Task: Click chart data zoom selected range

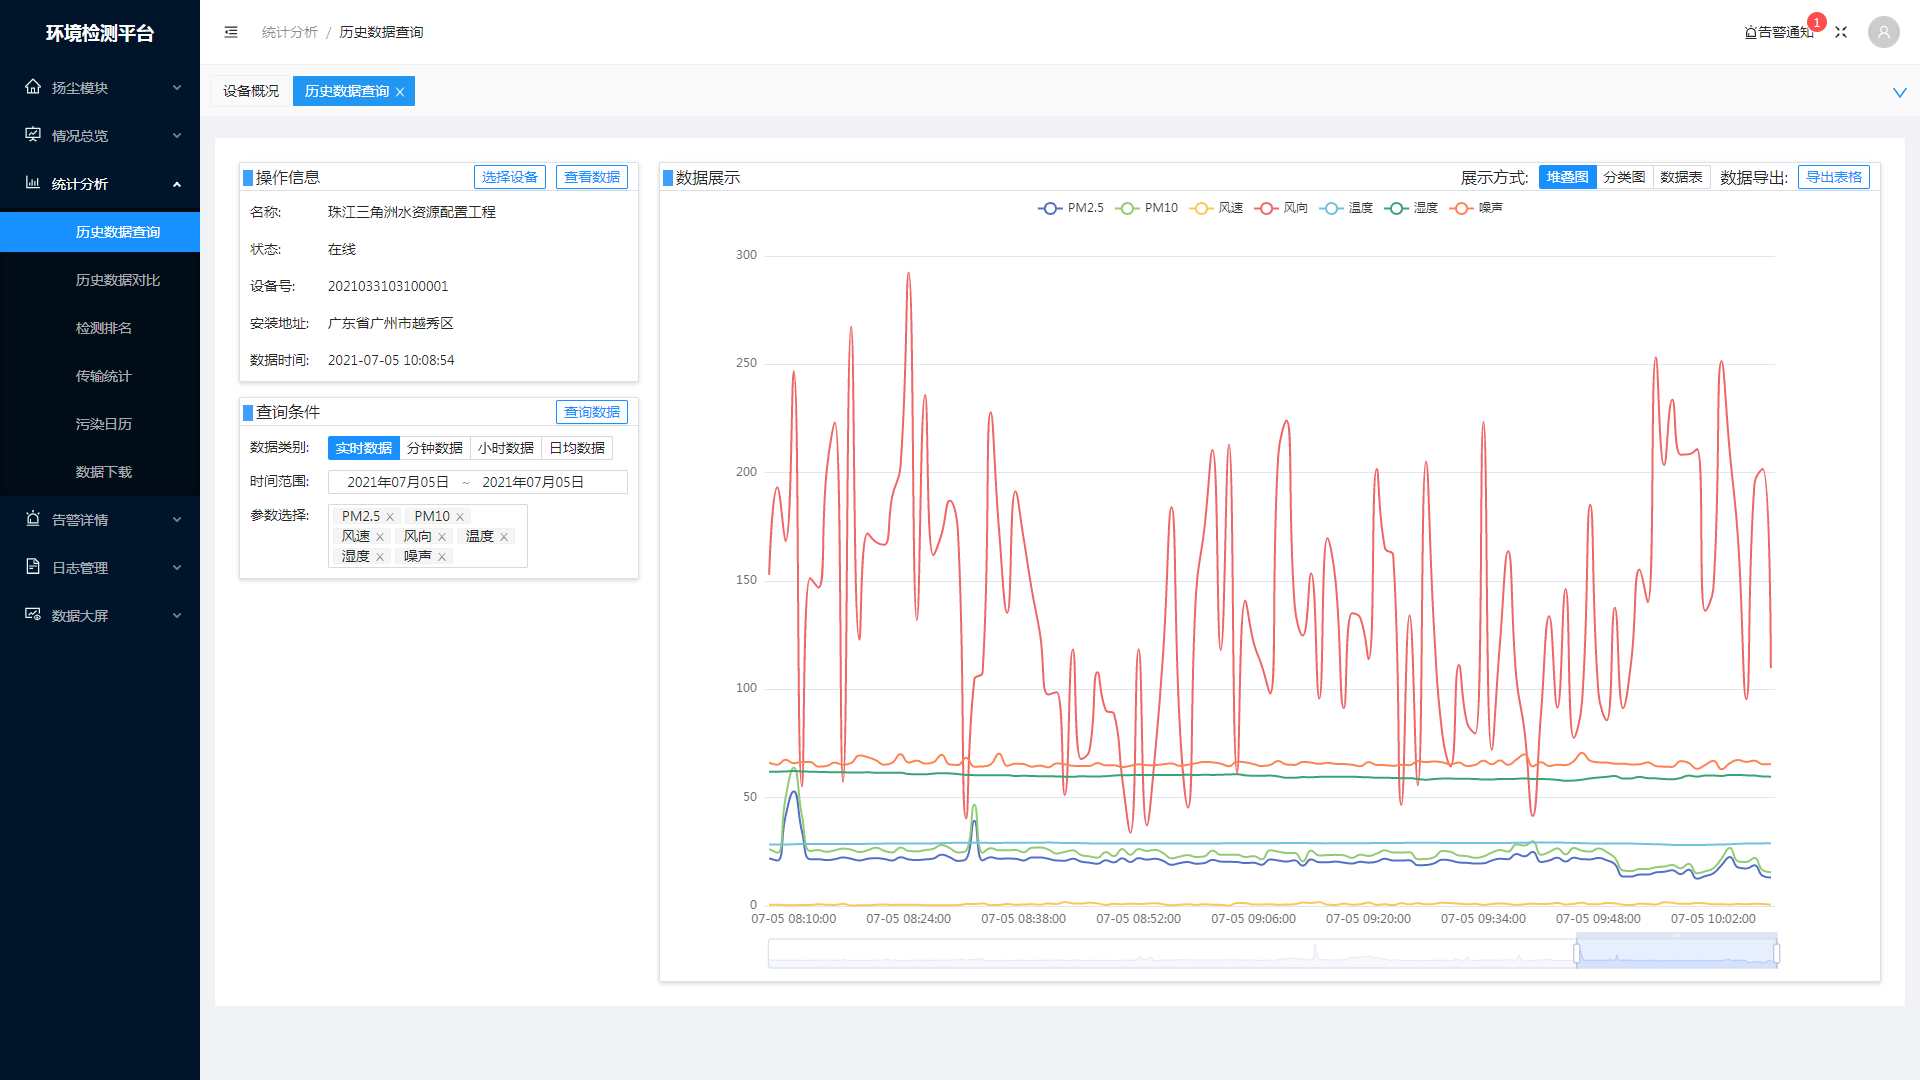Action: pos(1677,952)
